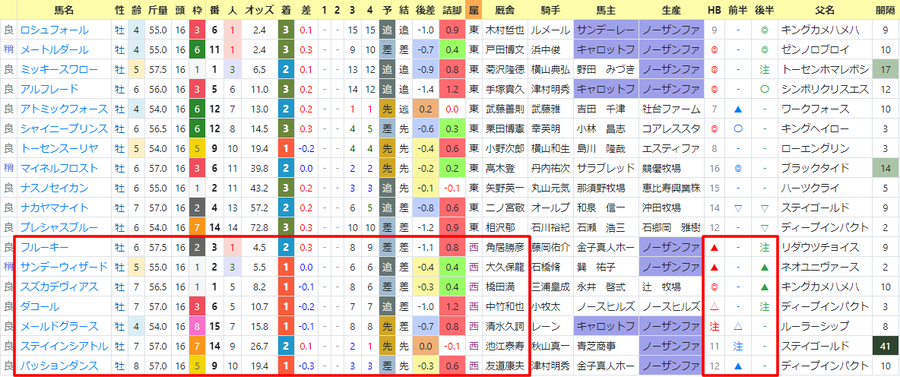The image size is (900, 377).
Task: Click the ミッキースワロー horse name
Action: click(59, 69)
